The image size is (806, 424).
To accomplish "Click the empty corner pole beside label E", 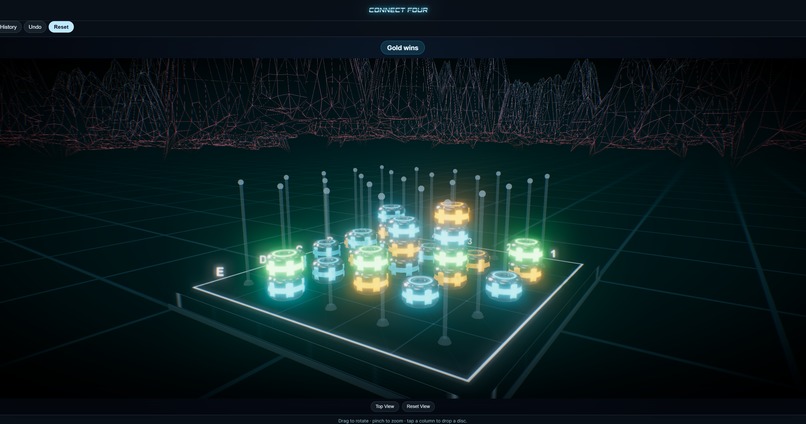I will [244, 232].
